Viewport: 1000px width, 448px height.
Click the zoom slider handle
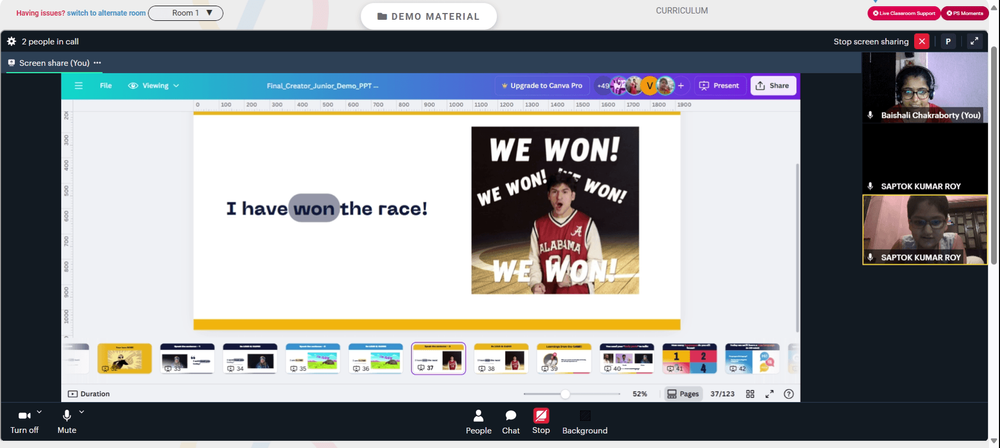pos(565,394)
